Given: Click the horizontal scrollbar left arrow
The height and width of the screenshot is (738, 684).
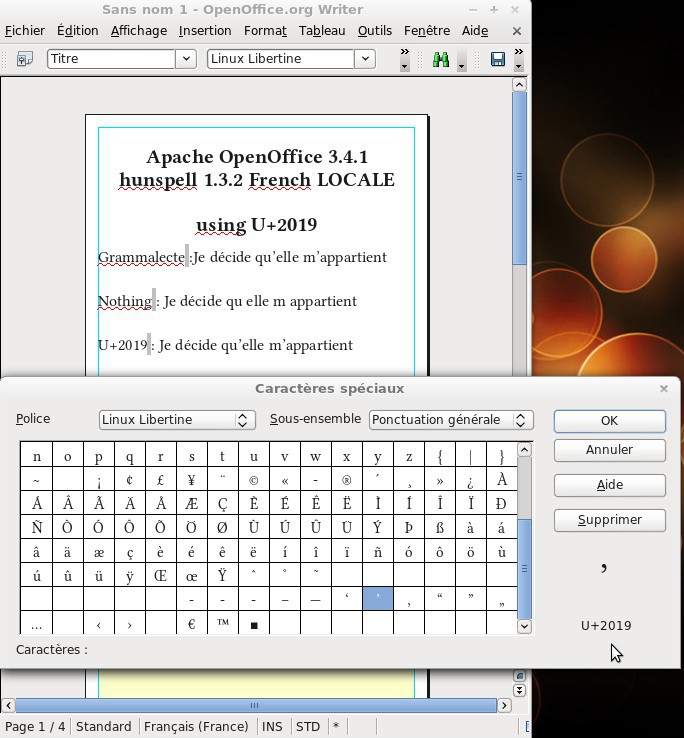Looking at the screenshot, I should 8,706.
